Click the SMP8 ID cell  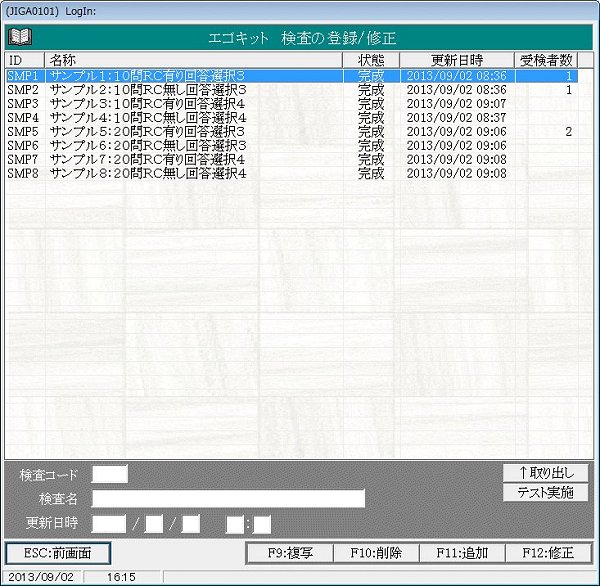23,173
